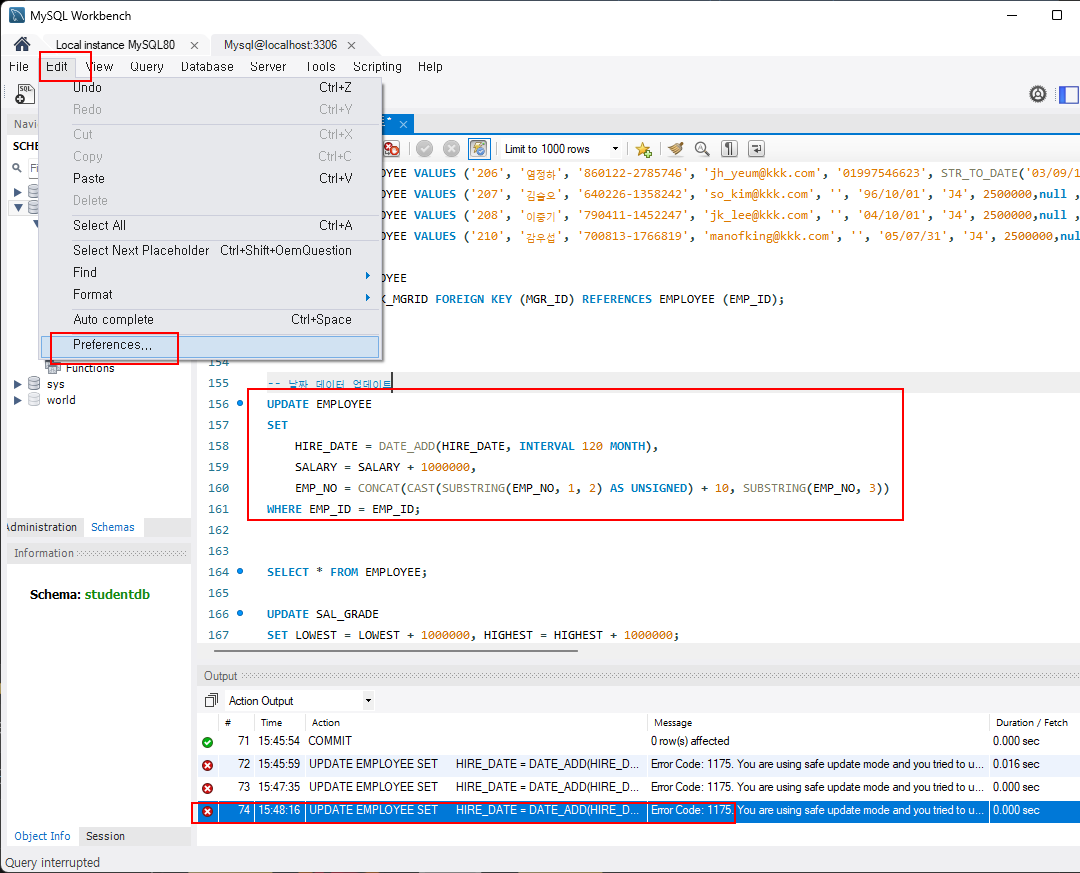Choose Undo from Edit menu
The image size is (1080, 873).
click(x=210, y=88)
